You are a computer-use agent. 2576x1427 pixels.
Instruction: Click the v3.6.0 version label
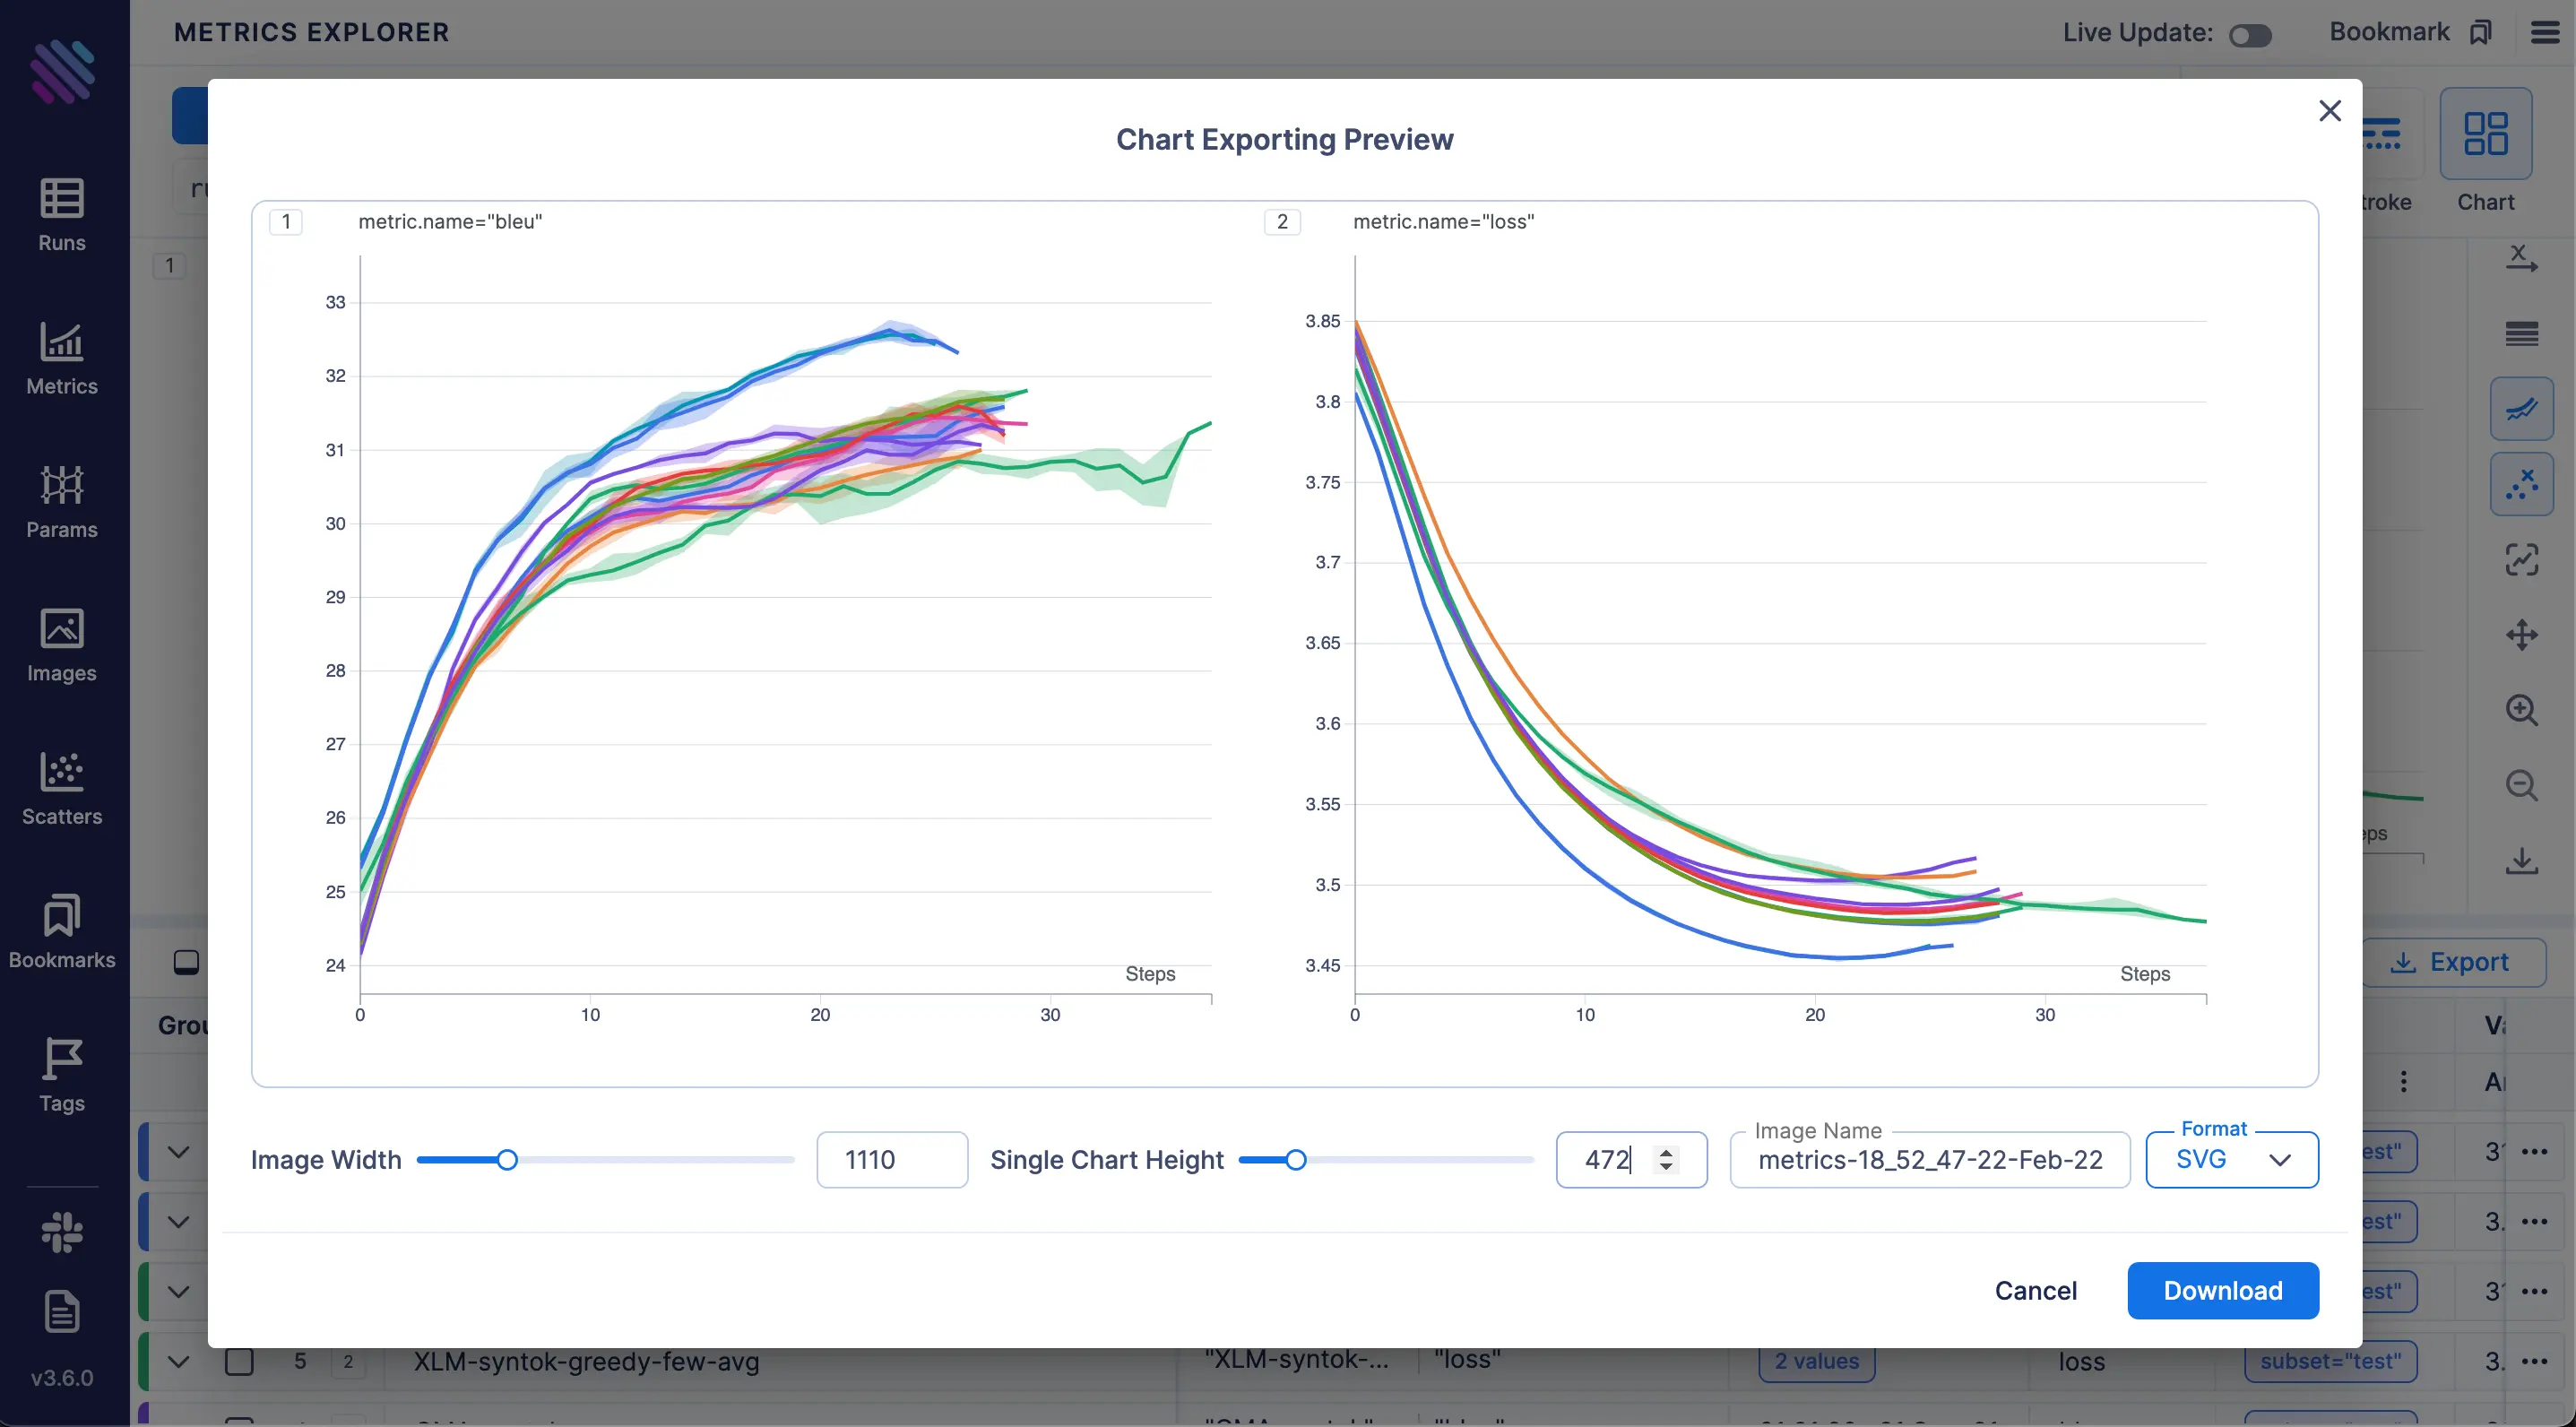pos(62,1377)
